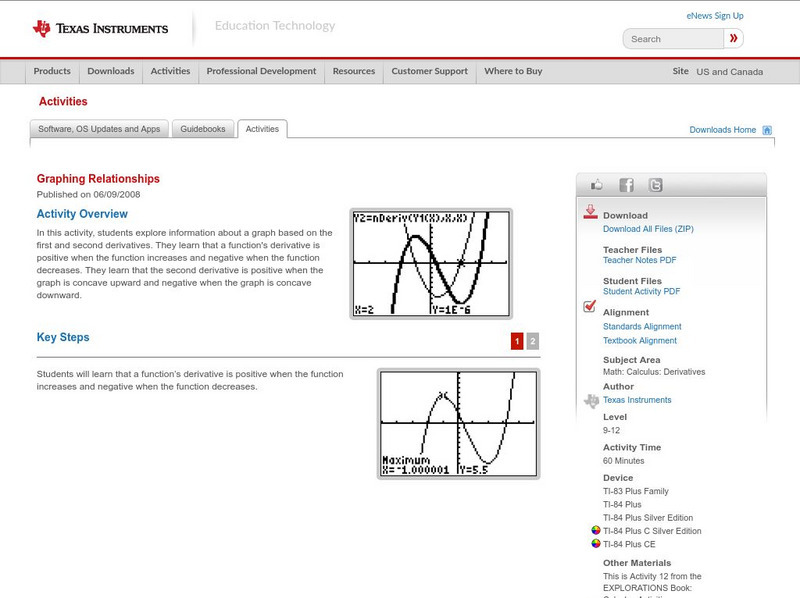Switch to Software, OS Updates and Apps tab

(x=99, y=129)
